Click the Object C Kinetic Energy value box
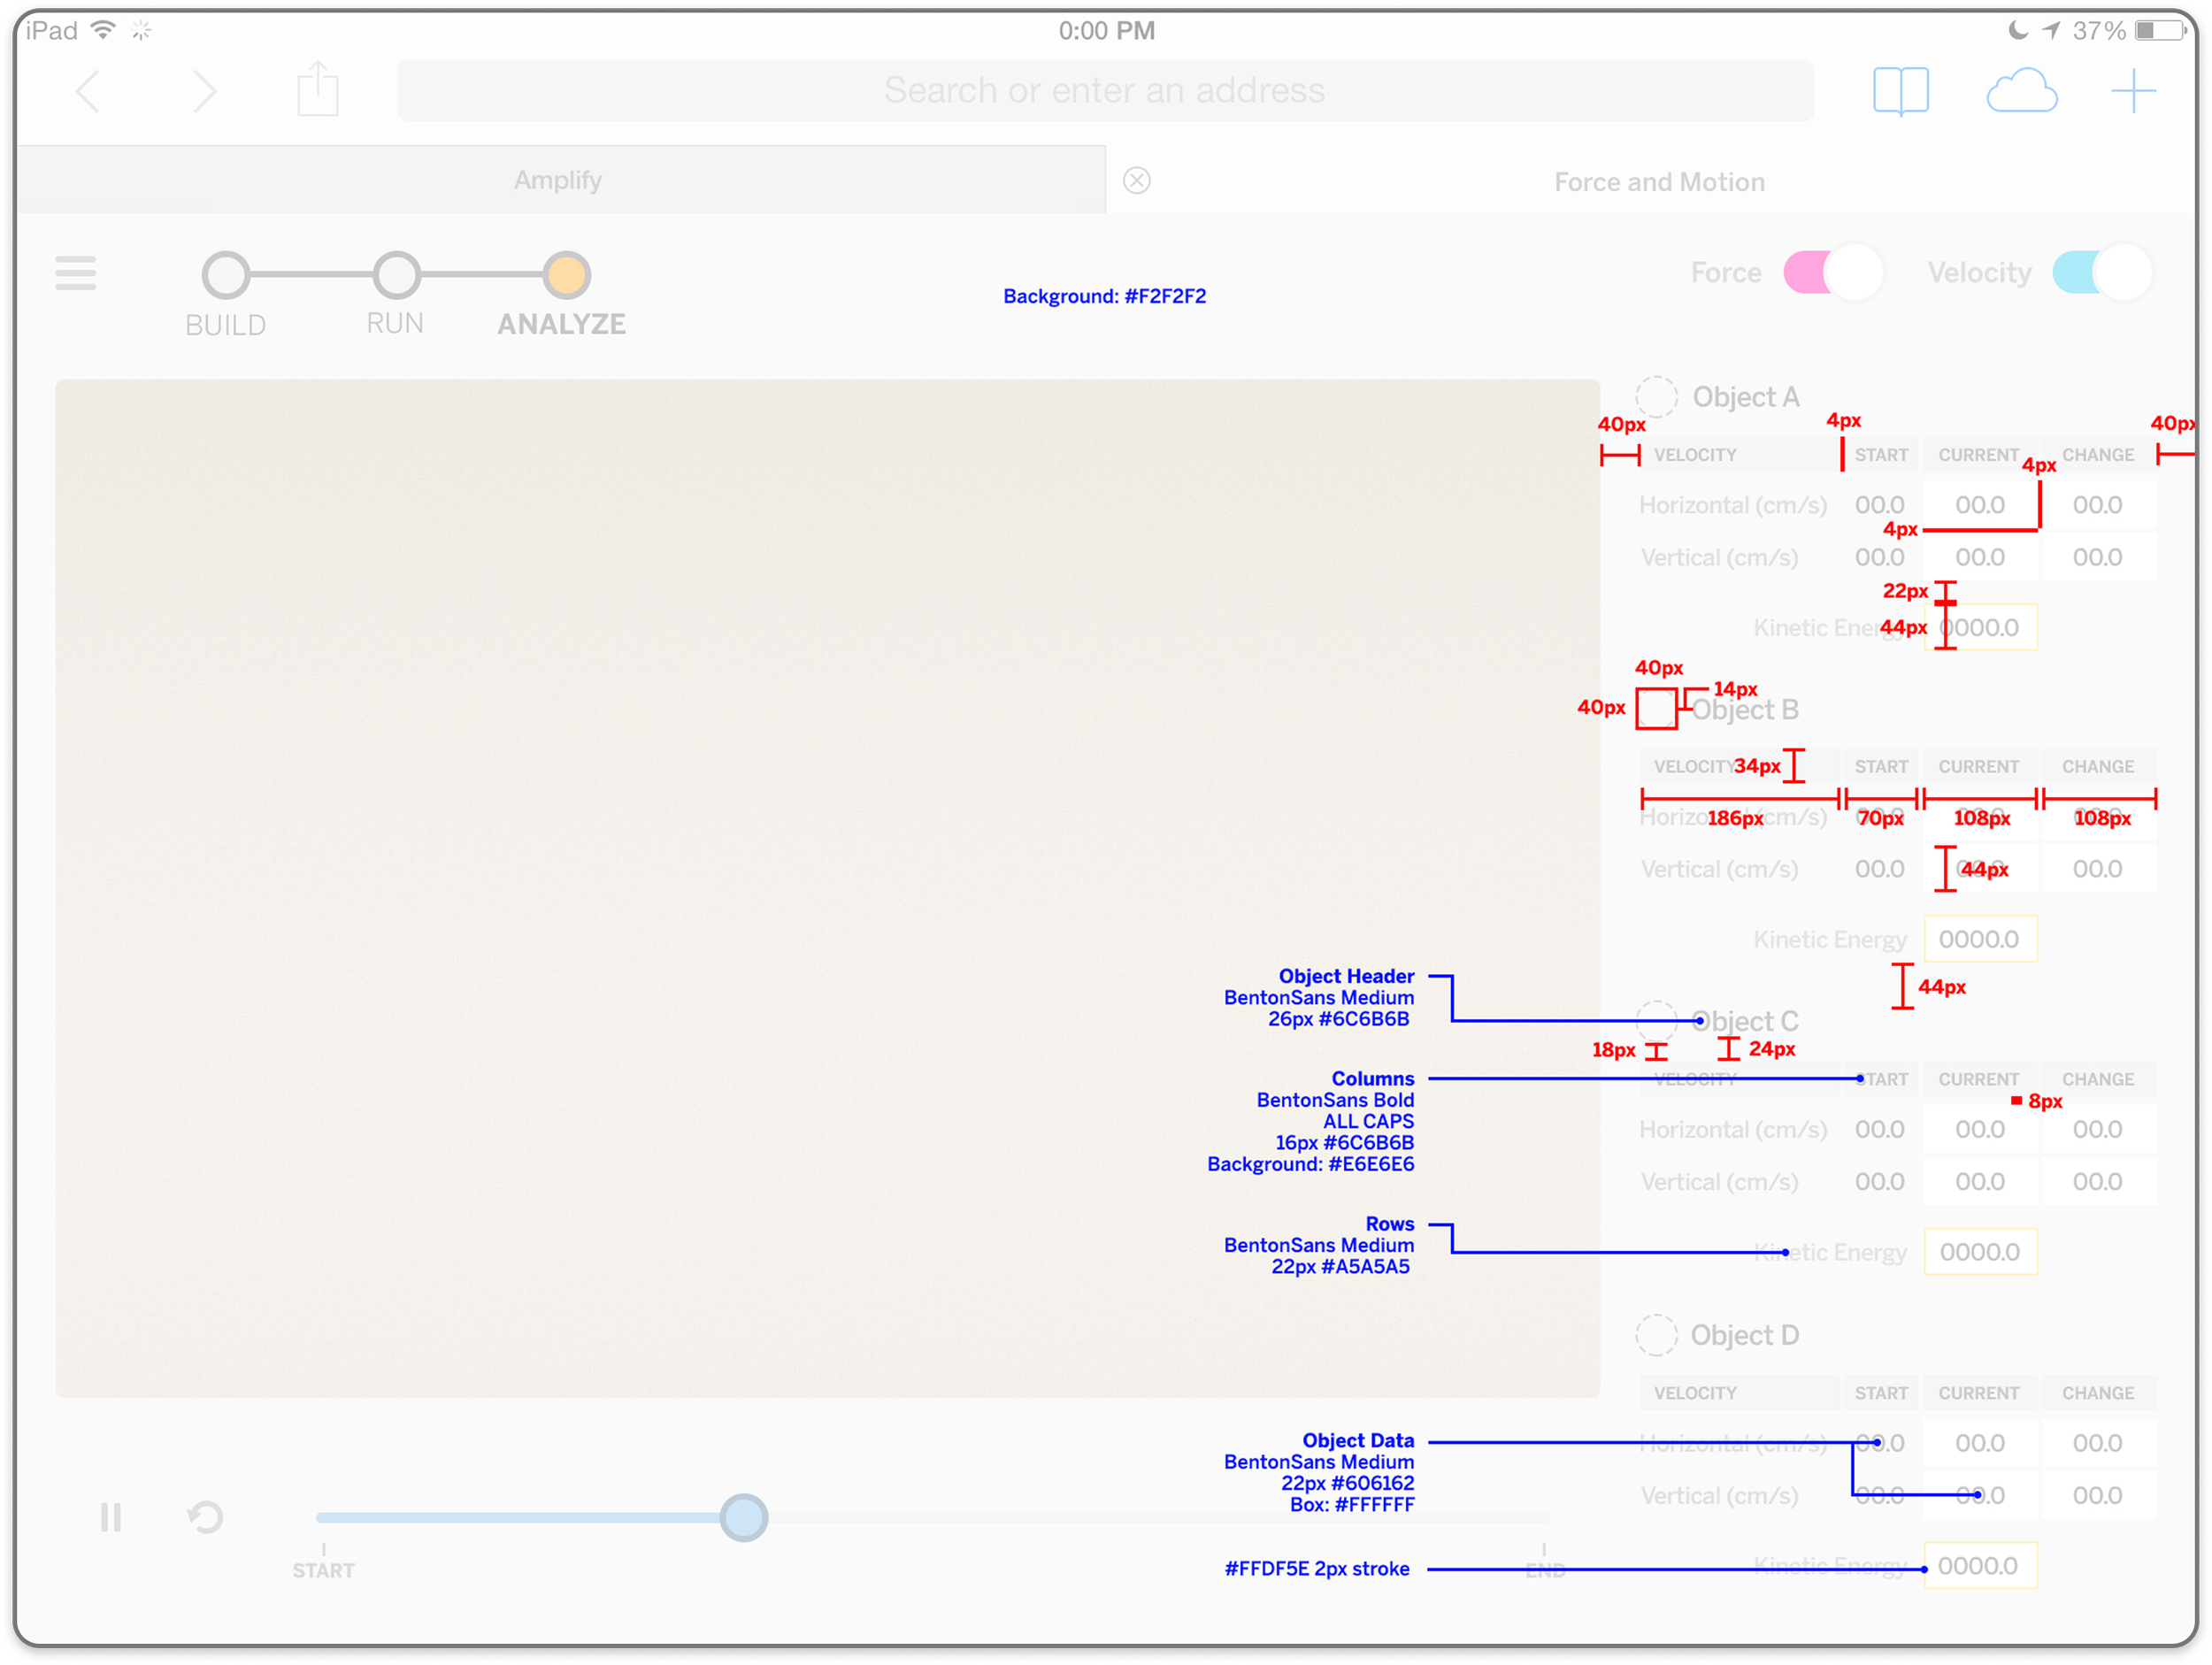 click(x=1980, y=1252)
